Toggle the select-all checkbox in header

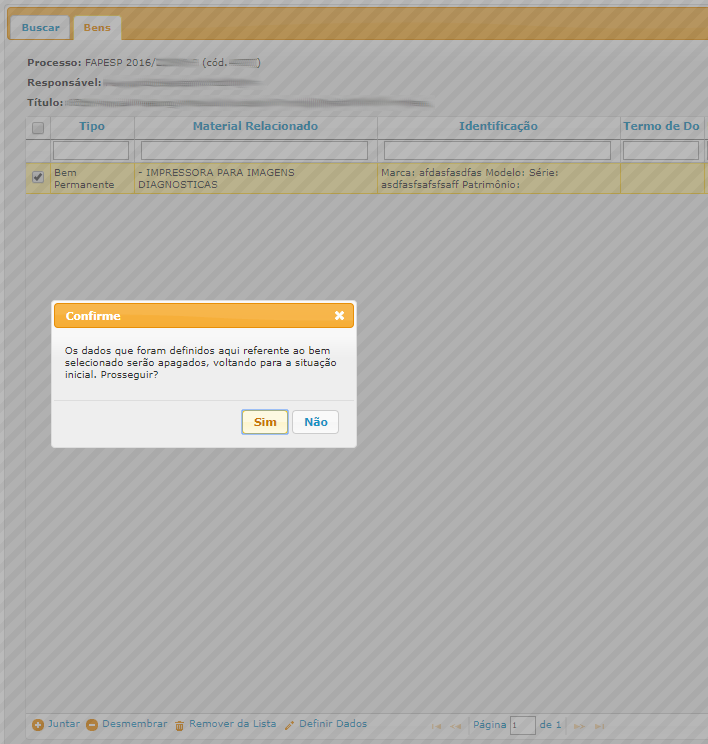[38, 128]
